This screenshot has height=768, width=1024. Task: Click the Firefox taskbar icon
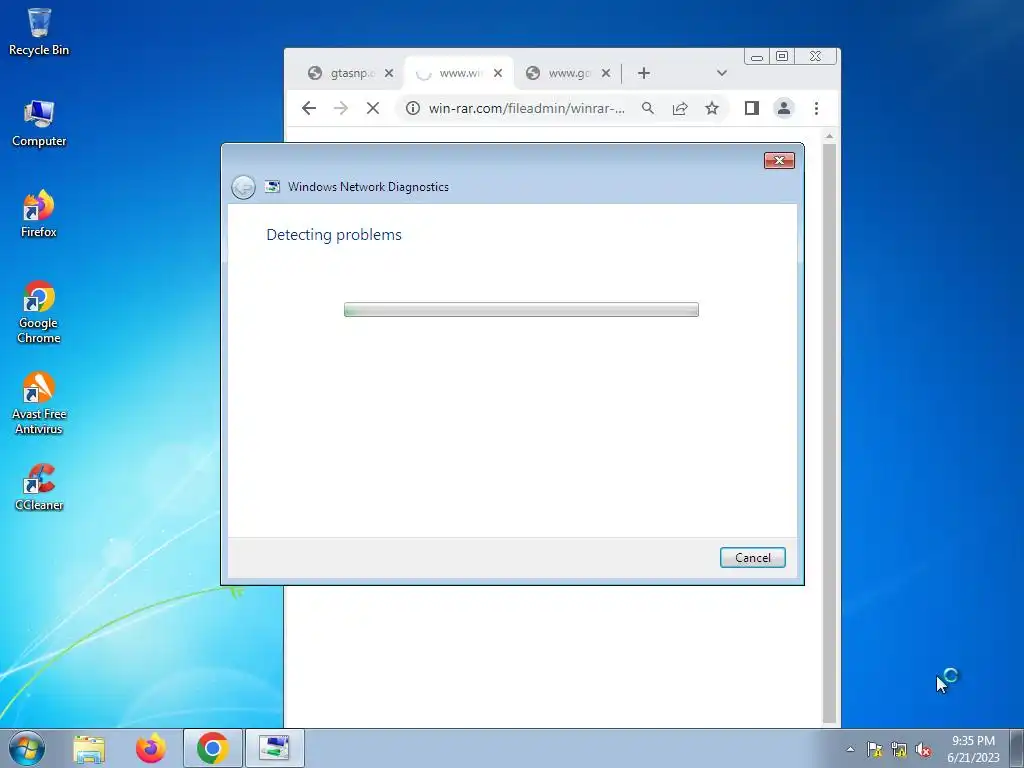[x=151, y=748]
